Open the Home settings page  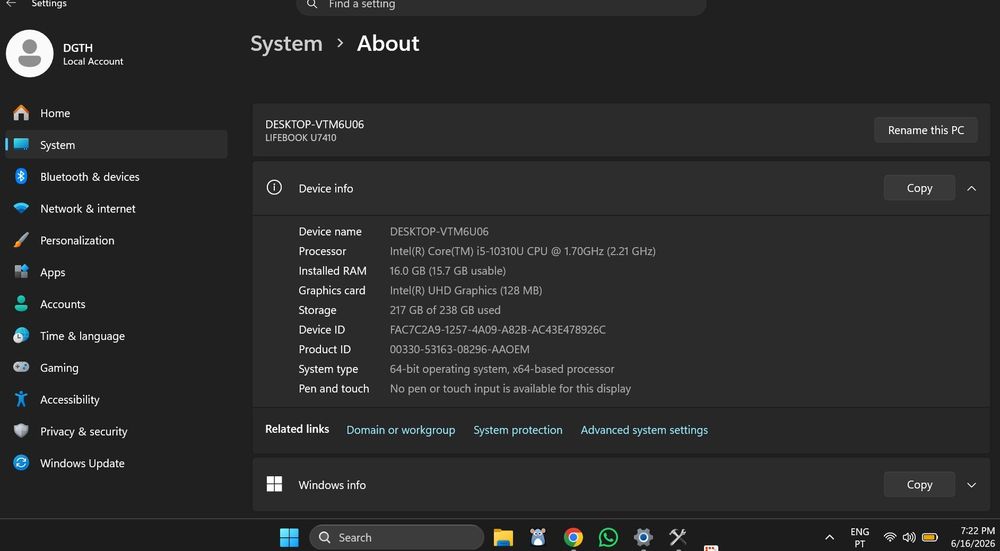click(116, 114)
